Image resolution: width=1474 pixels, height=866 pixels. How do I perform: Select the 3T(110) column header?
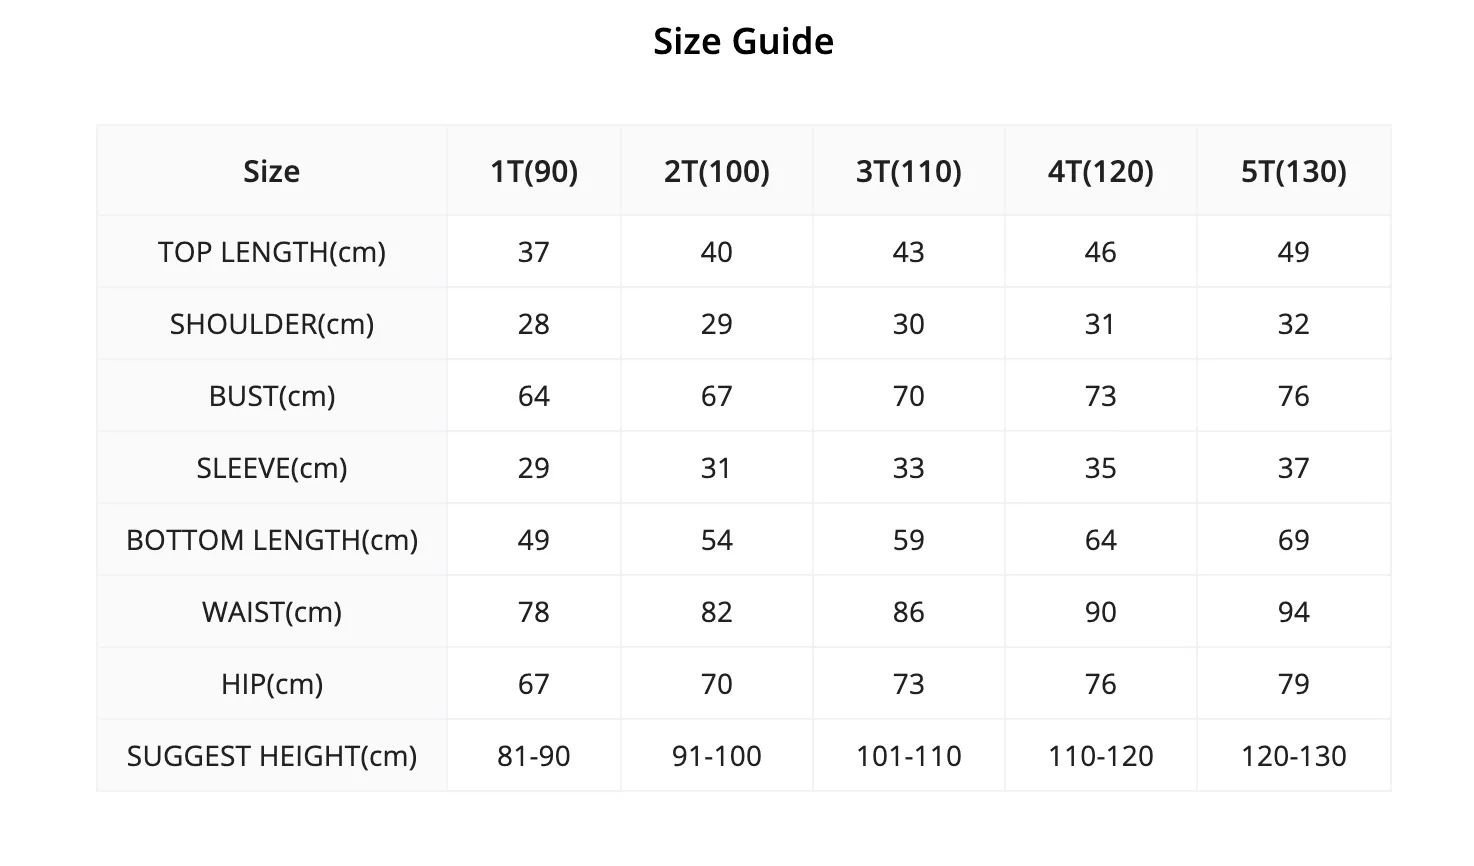[x=909, y=171]
